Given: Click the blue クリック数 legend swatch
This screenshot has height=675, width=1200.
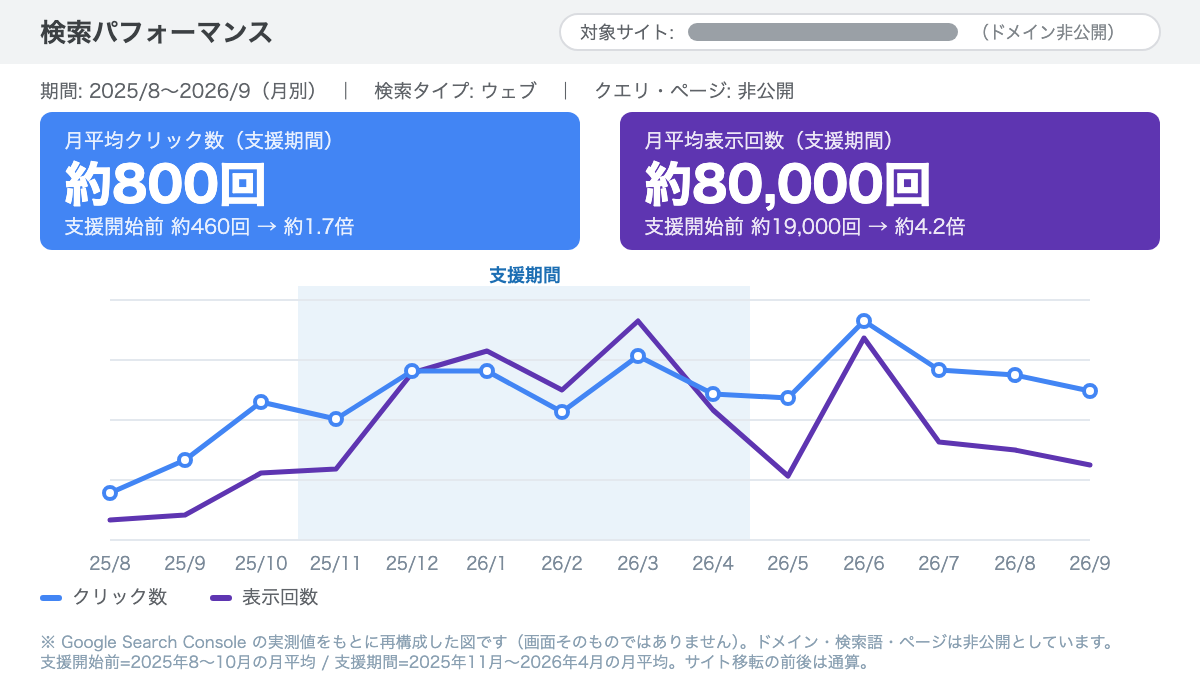Looking at the screenshot, I should click(x=52, y=598).
